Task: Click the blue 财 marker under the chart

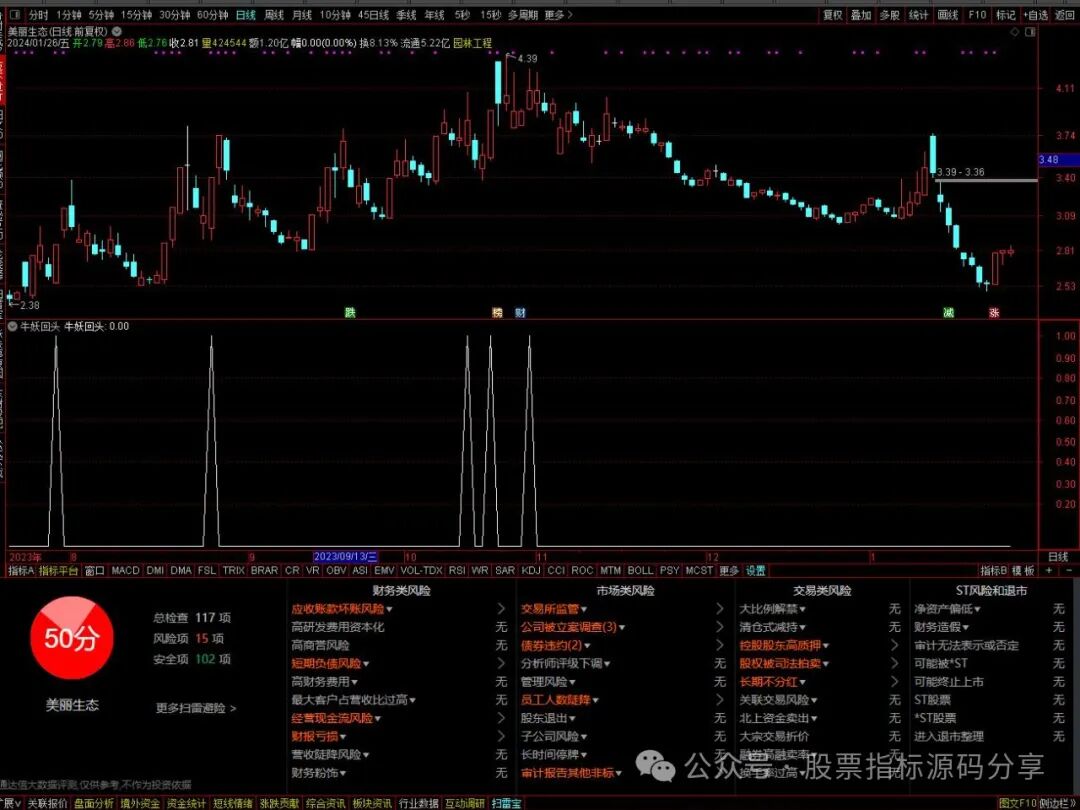Action: click(x=520, y=313)
